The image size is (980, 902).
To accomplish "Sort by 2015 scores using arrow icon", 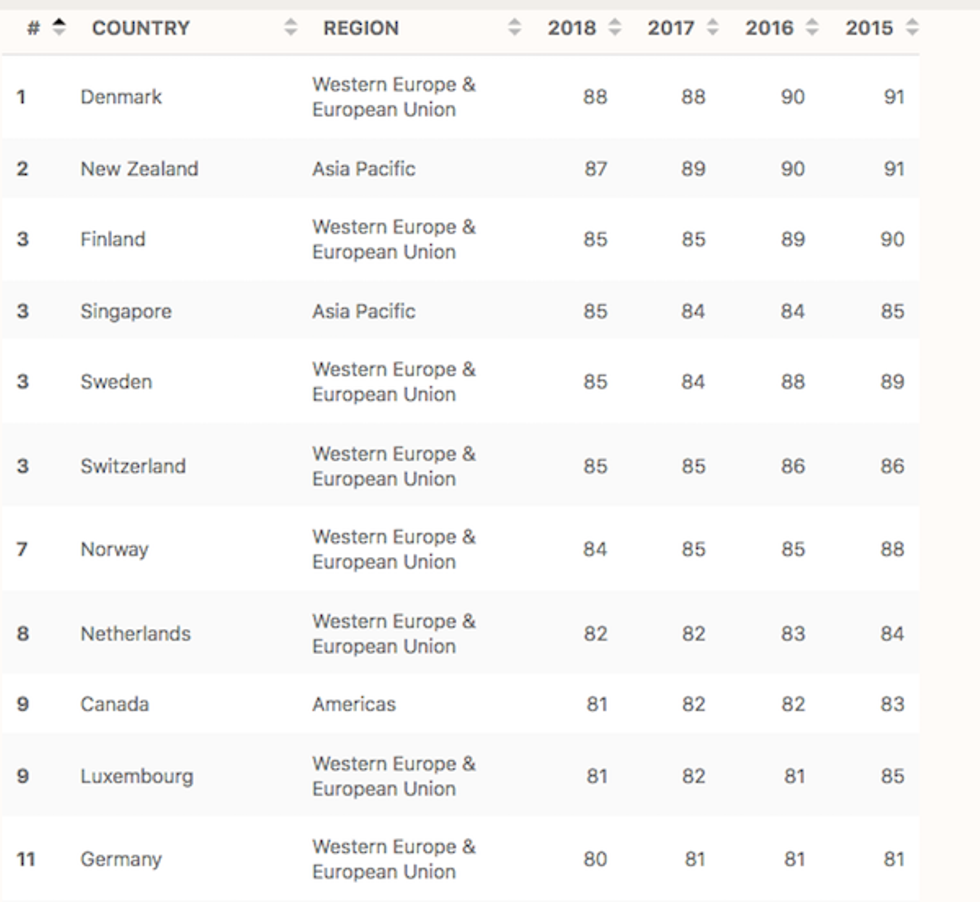I will click(911, 28).
